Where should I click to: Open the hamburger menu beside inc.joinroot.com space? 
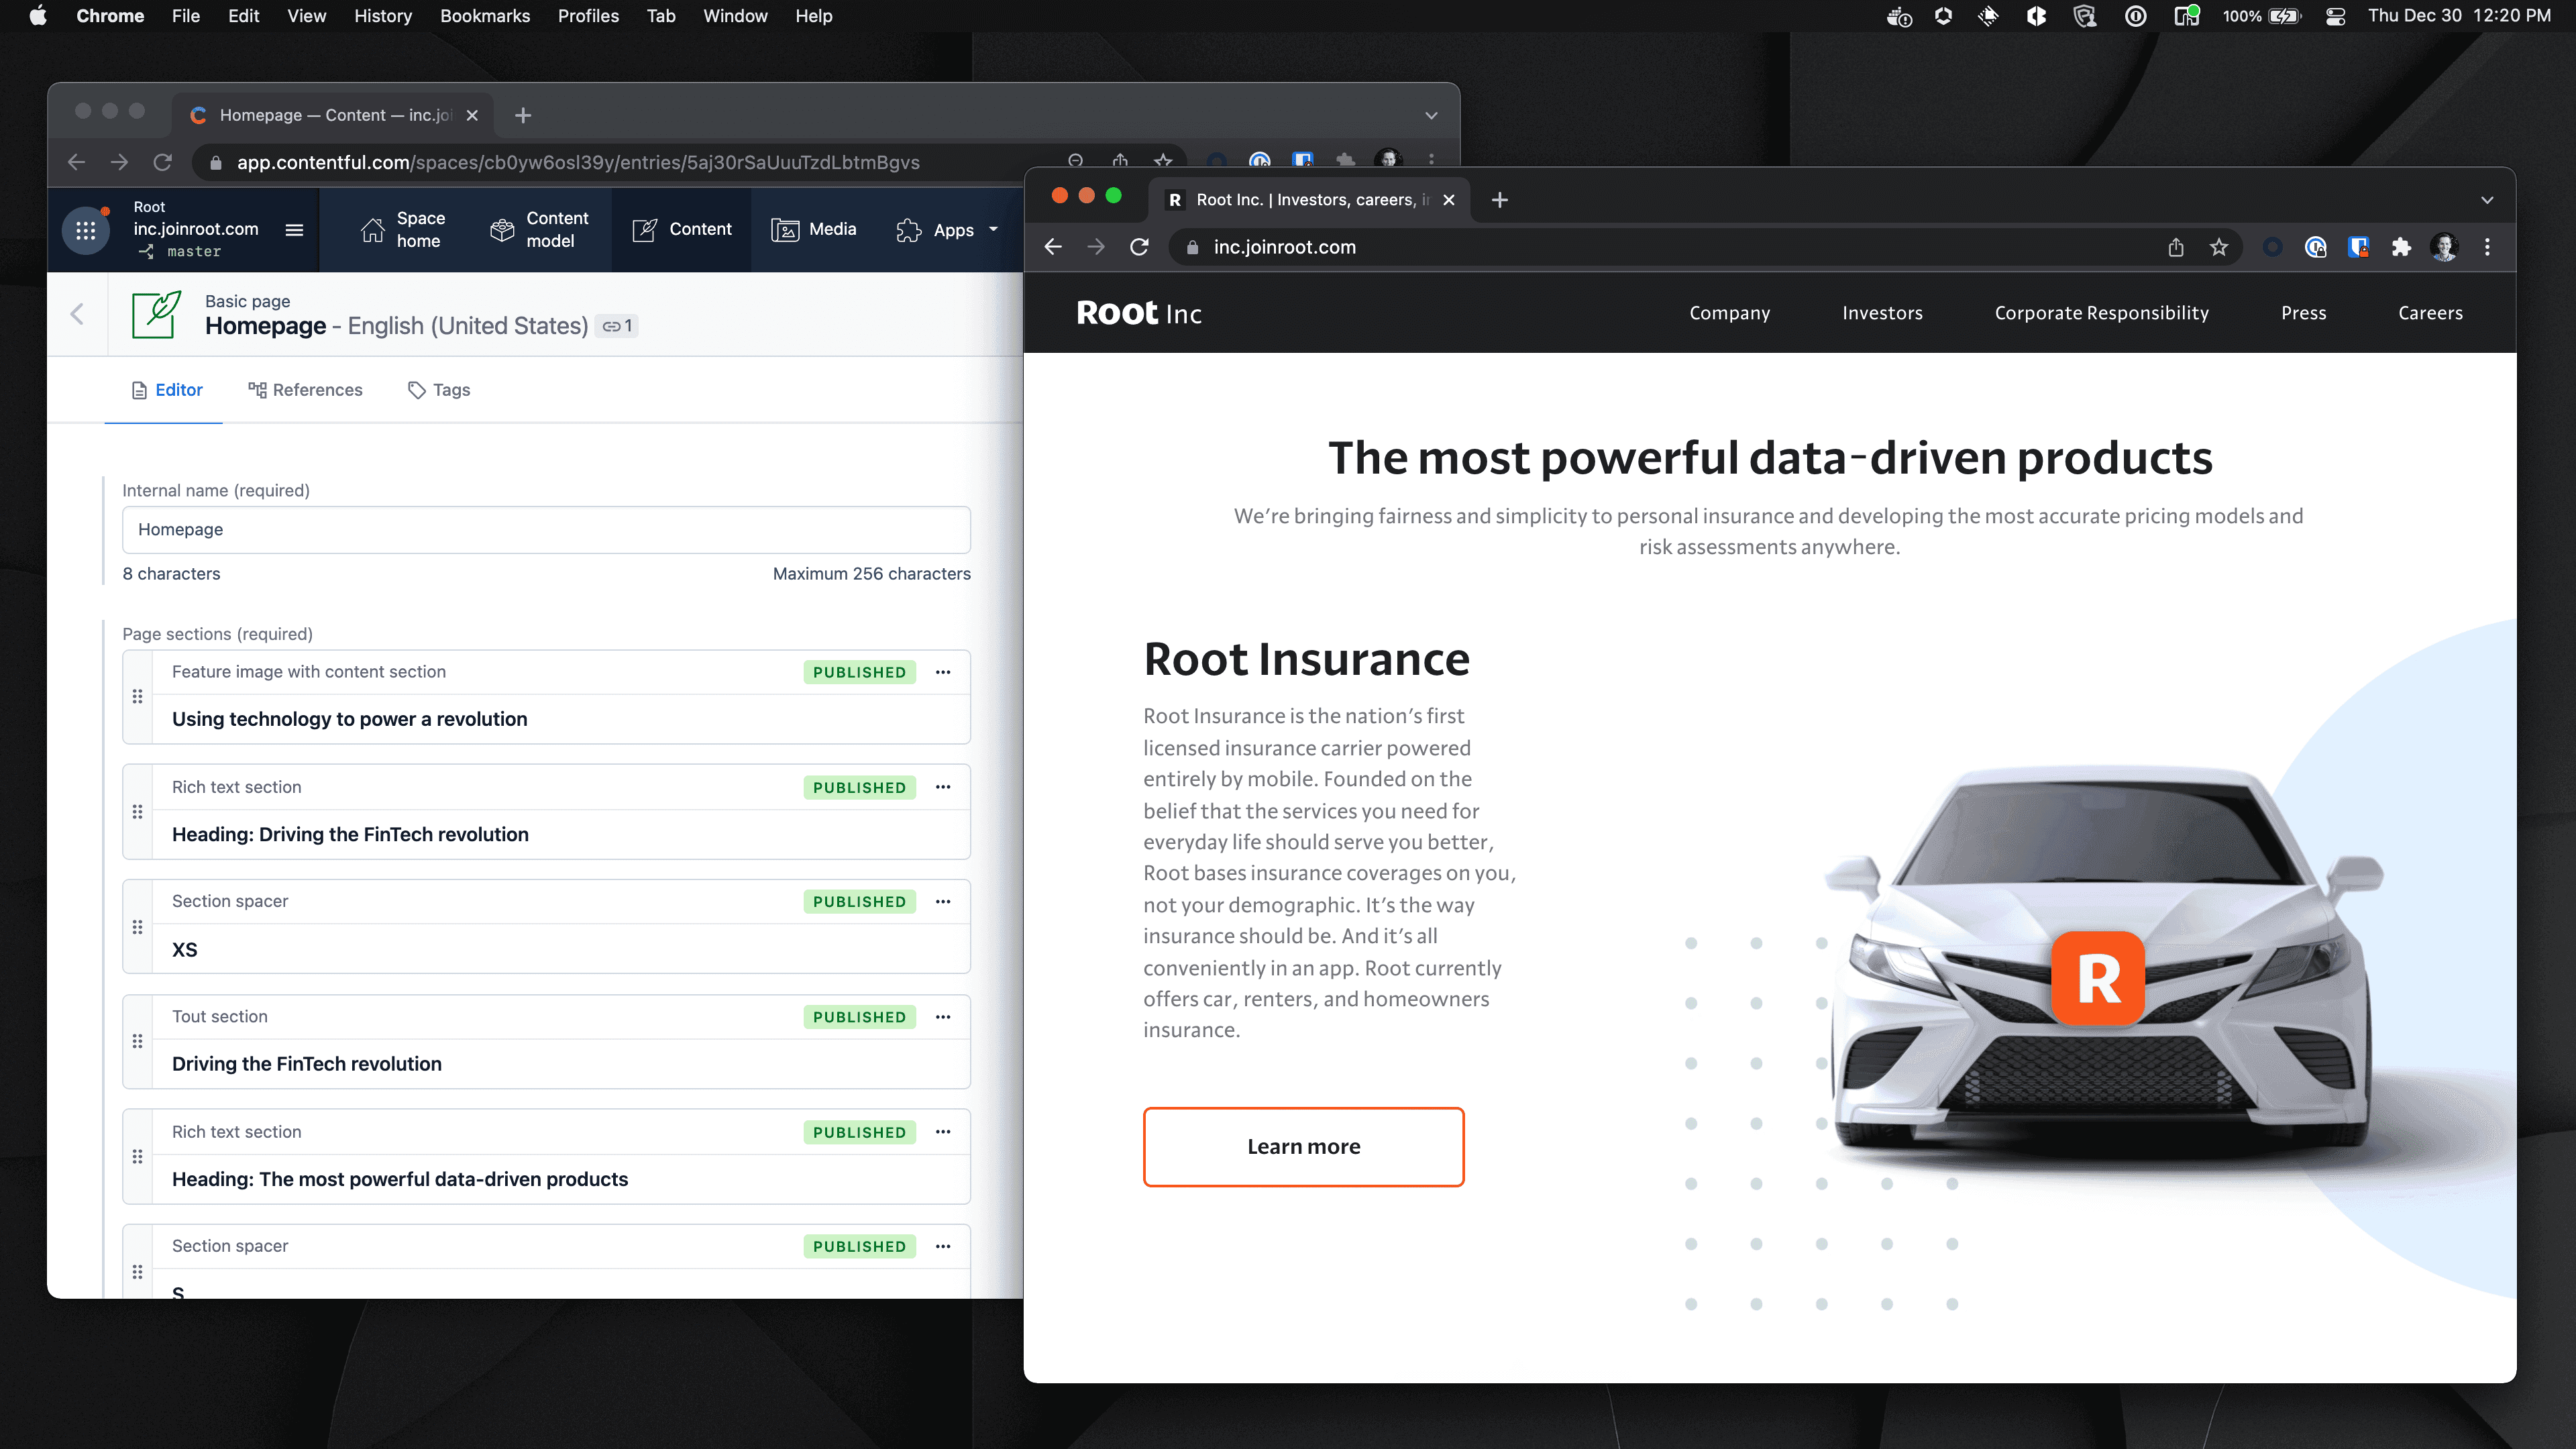(x=294, y=230)
